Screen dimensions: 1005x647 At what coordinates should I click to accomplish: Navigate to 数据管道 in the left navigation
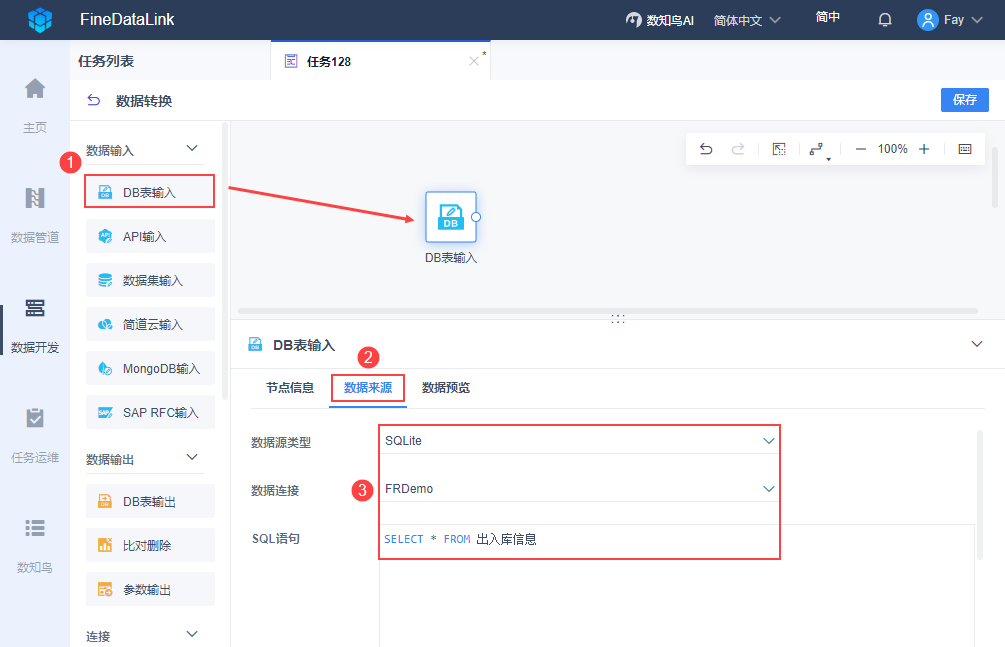[x=34, y=215]
